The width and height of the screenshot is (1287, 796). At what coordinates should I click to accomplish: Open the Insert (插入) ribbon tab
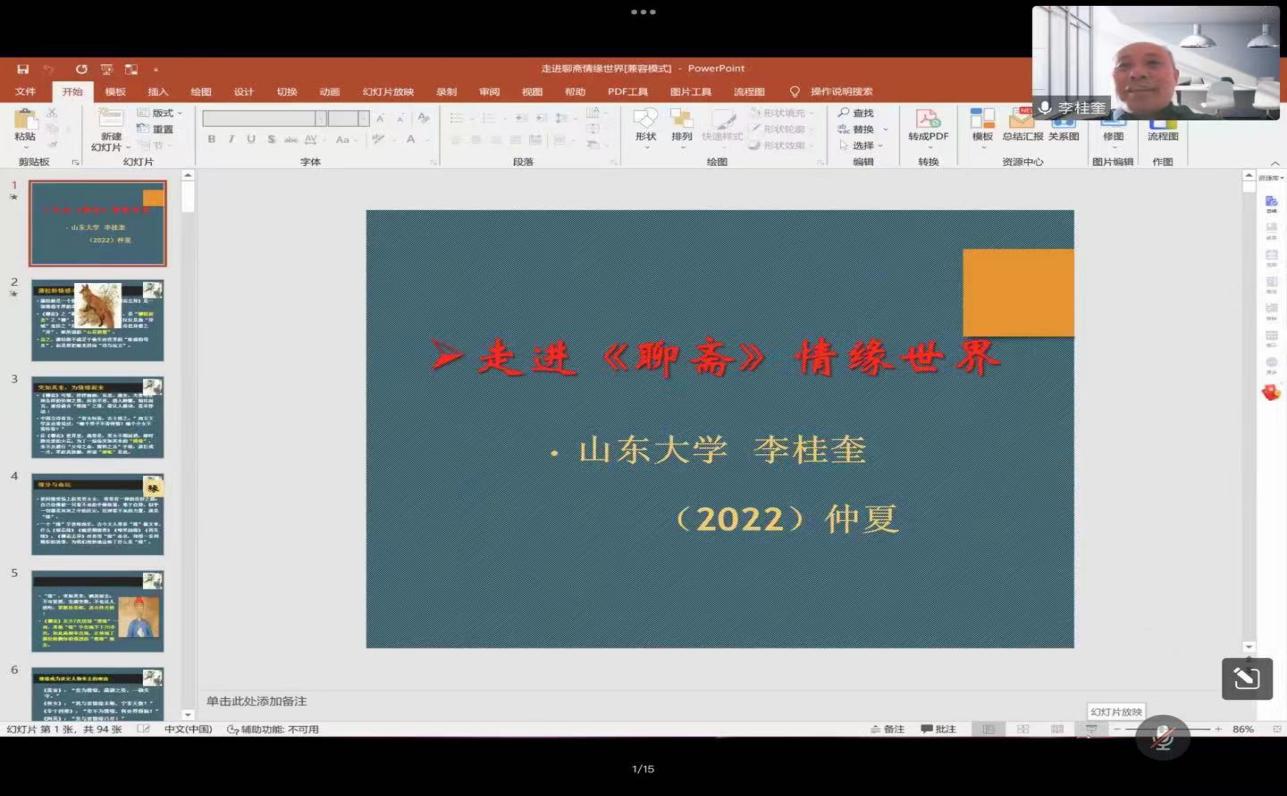158,92
